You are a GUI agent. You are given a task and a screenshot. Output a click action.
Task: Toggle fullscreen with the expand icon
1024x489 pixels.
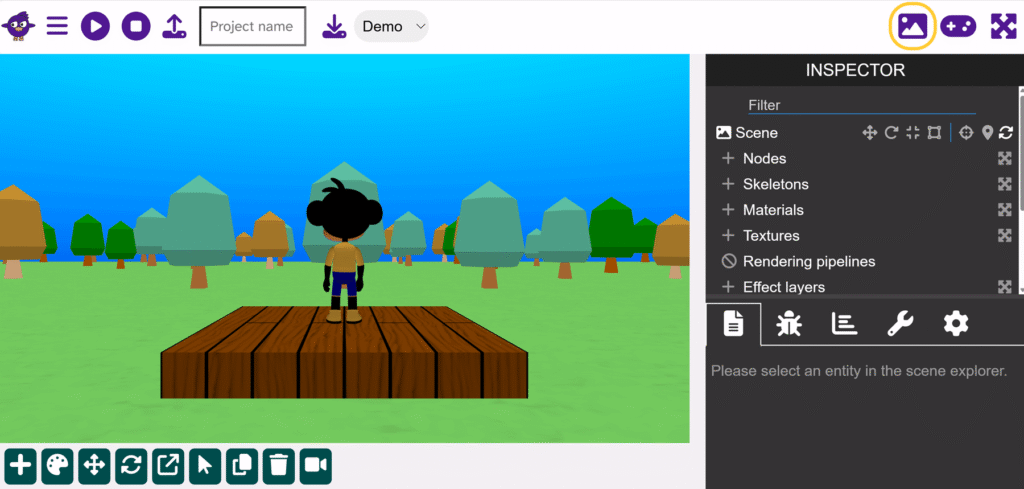[x=1003, y=26]
